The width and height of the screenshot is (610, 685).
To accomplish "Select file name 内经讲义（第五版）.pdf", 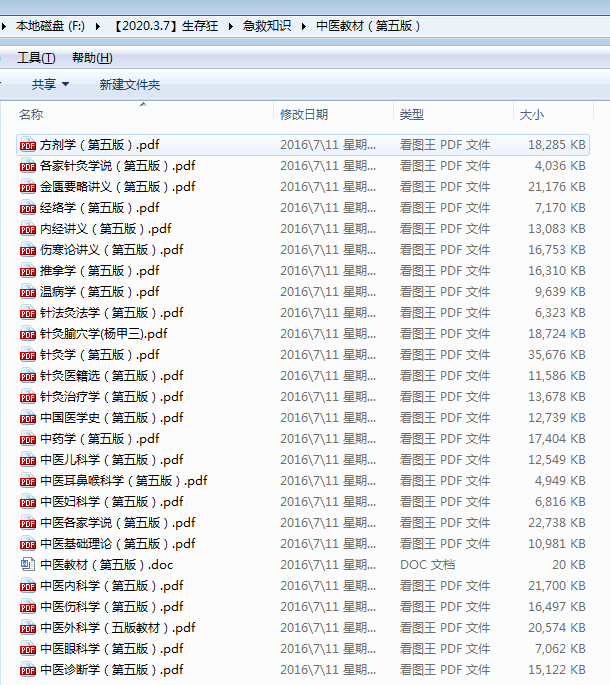I will point(106,228).
